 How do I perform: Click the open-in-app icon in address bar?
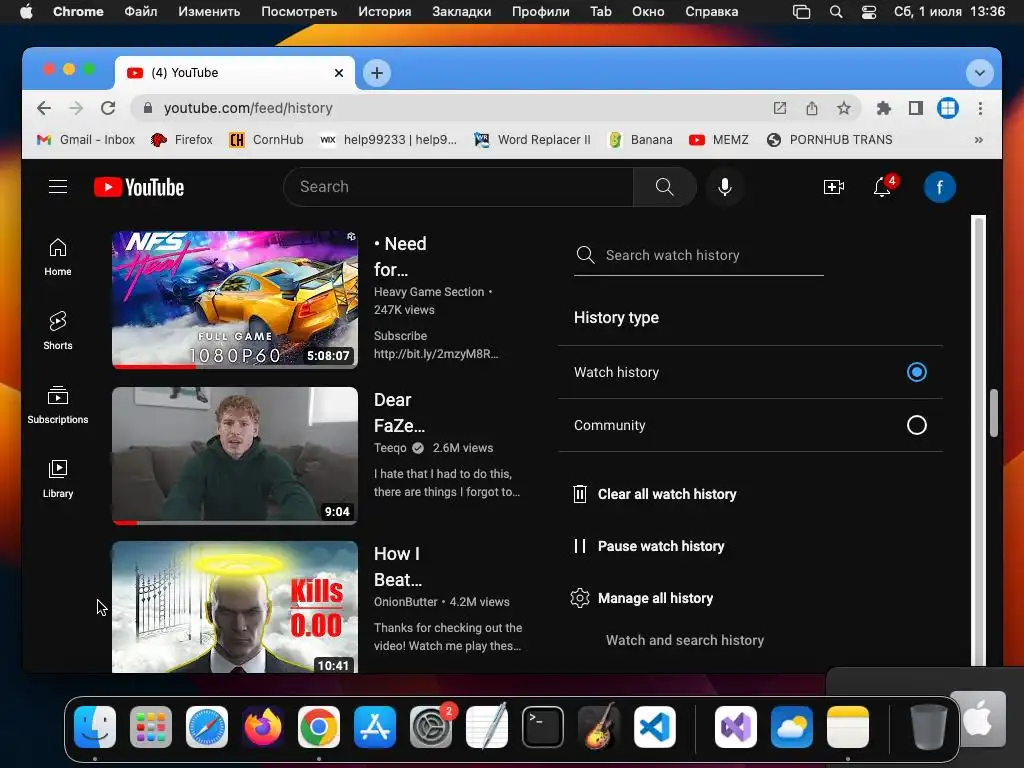[x=780, y=108]
